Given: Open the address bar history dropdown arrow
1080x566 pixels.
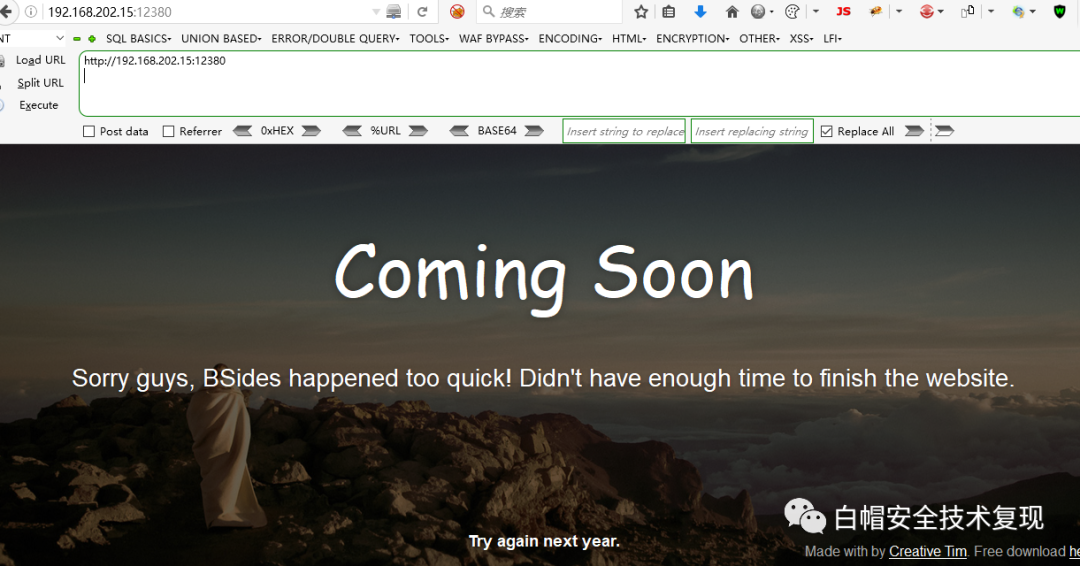Looking at the screenshot, I should pos(375,12).
